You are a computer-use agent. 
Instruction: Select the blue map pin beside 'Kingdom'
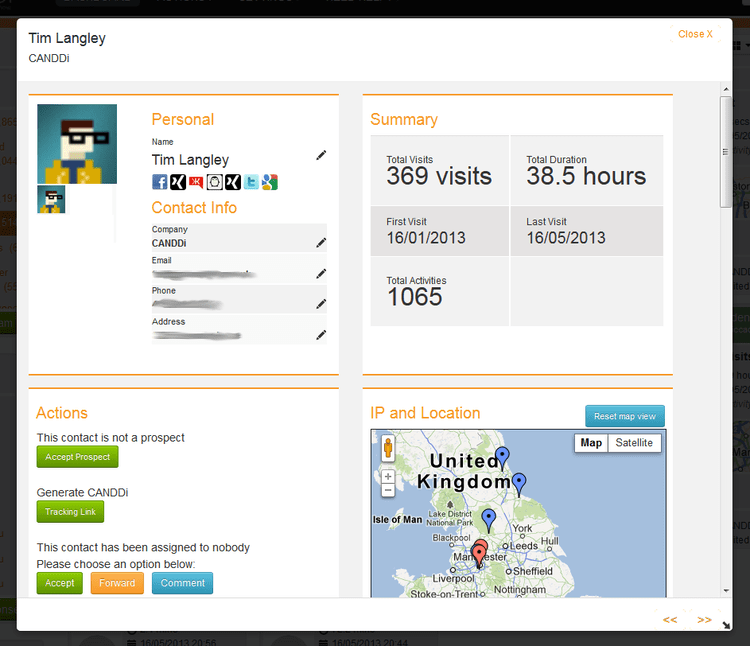(x=519, y=483)
